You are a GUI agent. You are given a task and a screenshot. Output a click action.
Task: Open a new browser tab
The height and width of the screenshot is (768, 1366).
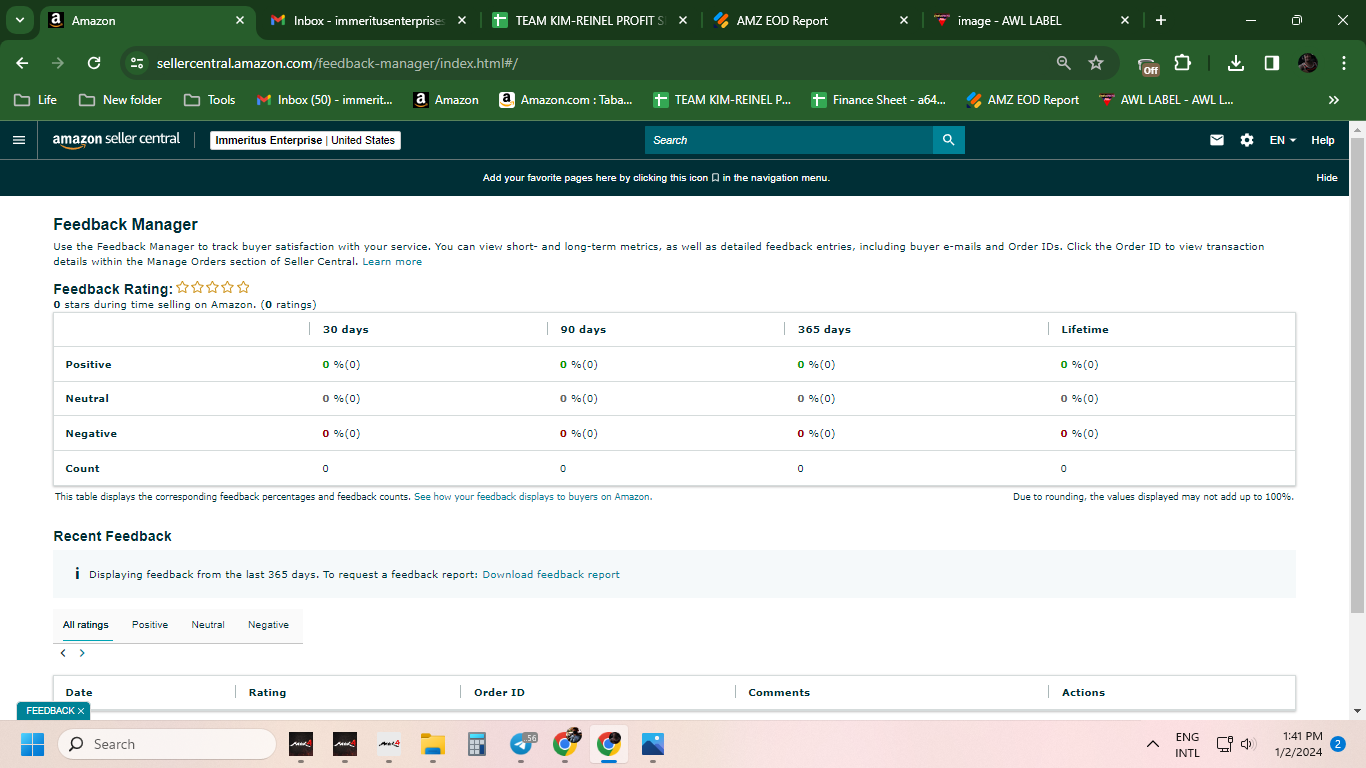[x=1160, y=20]
